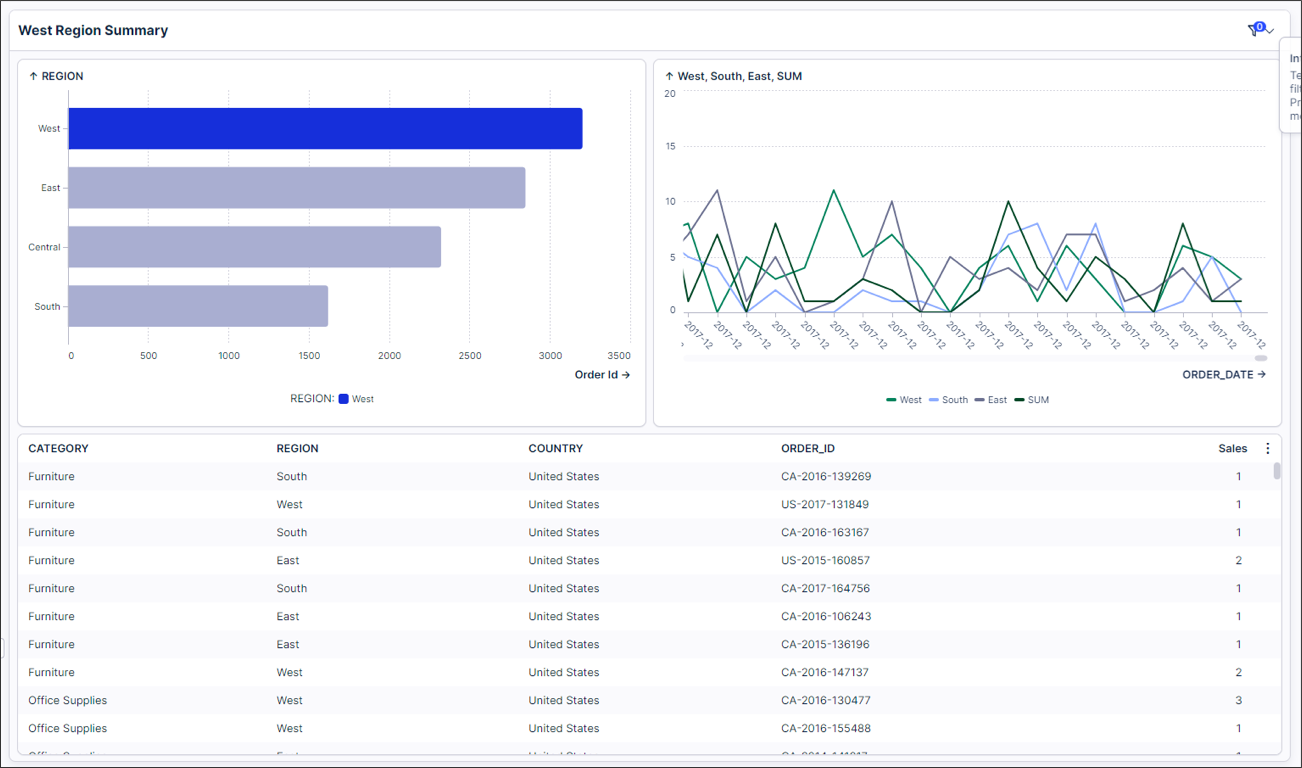Select the East bar in the chart

click(297, 188)
